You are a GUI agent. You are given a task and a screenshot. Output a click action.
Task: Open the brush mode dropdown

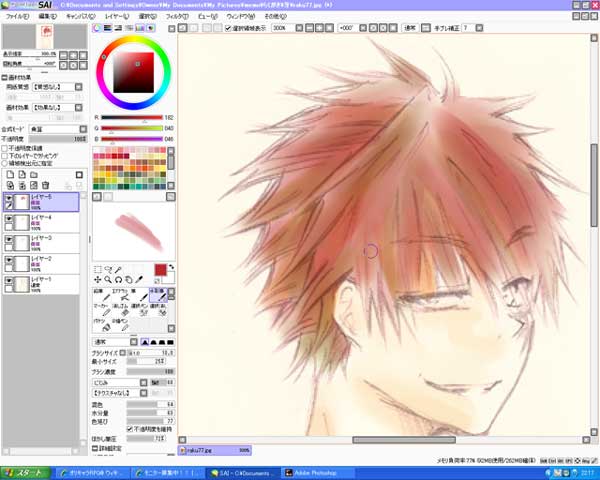coord(134,342)
